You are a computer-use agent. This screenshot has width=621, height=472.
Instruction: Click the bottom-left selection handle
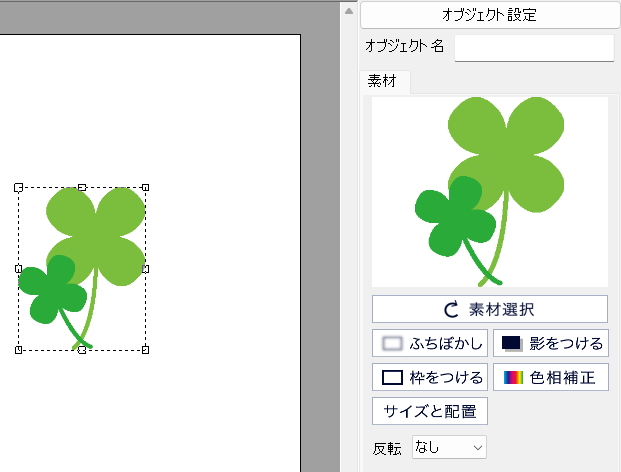[18, 350]
